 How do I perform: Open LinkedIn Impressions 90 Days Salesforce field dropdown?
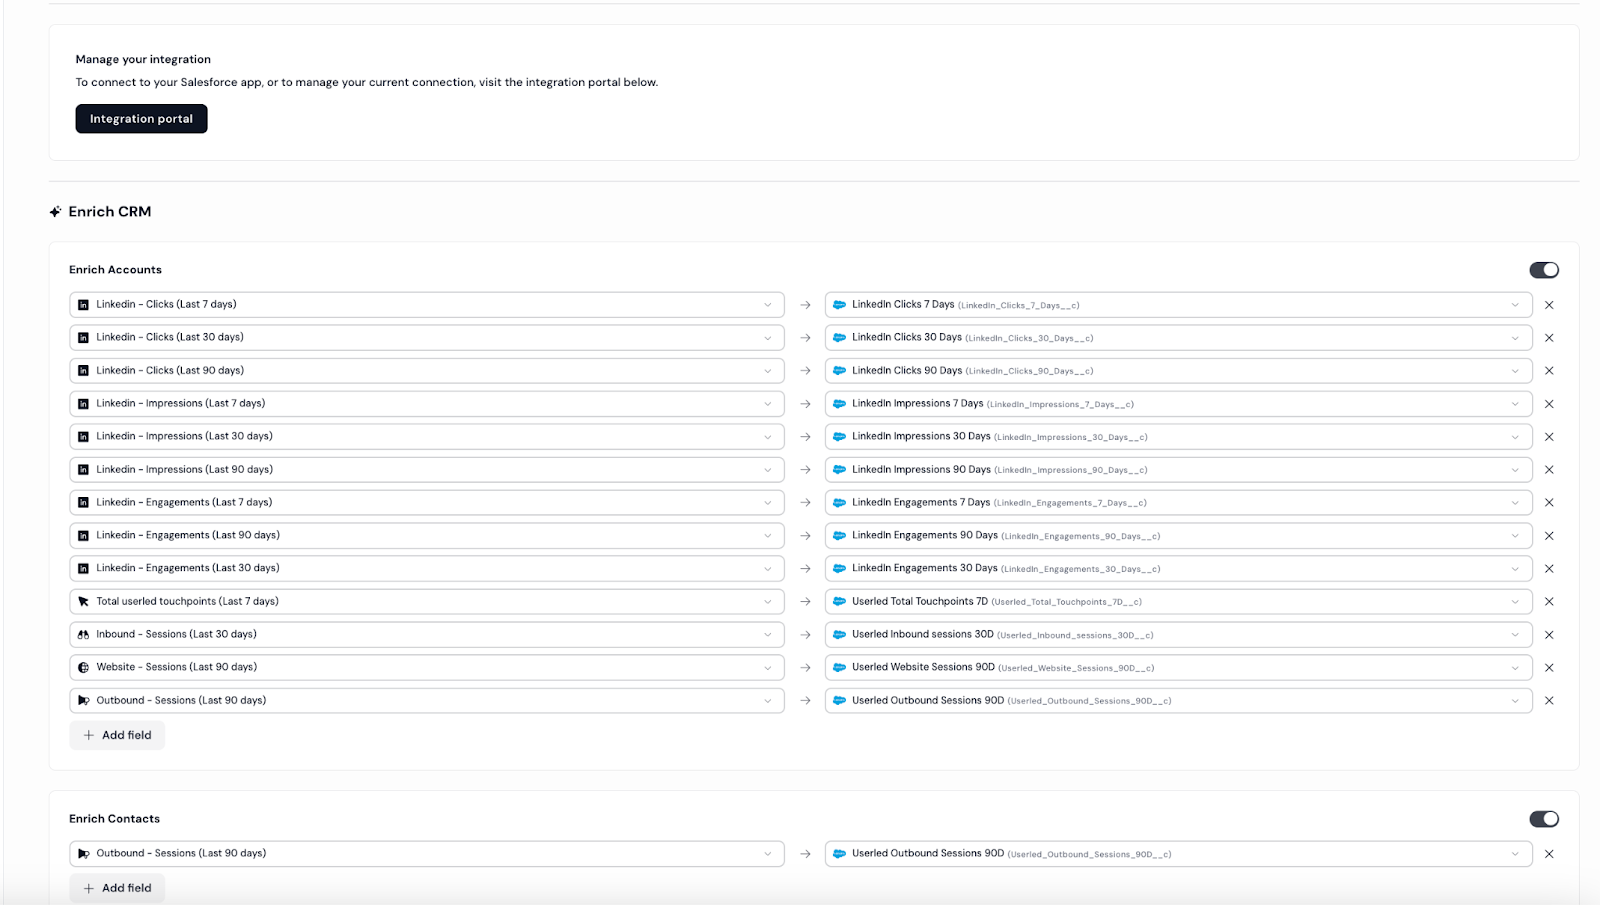pyautogui.click(x=1179, y=470)
